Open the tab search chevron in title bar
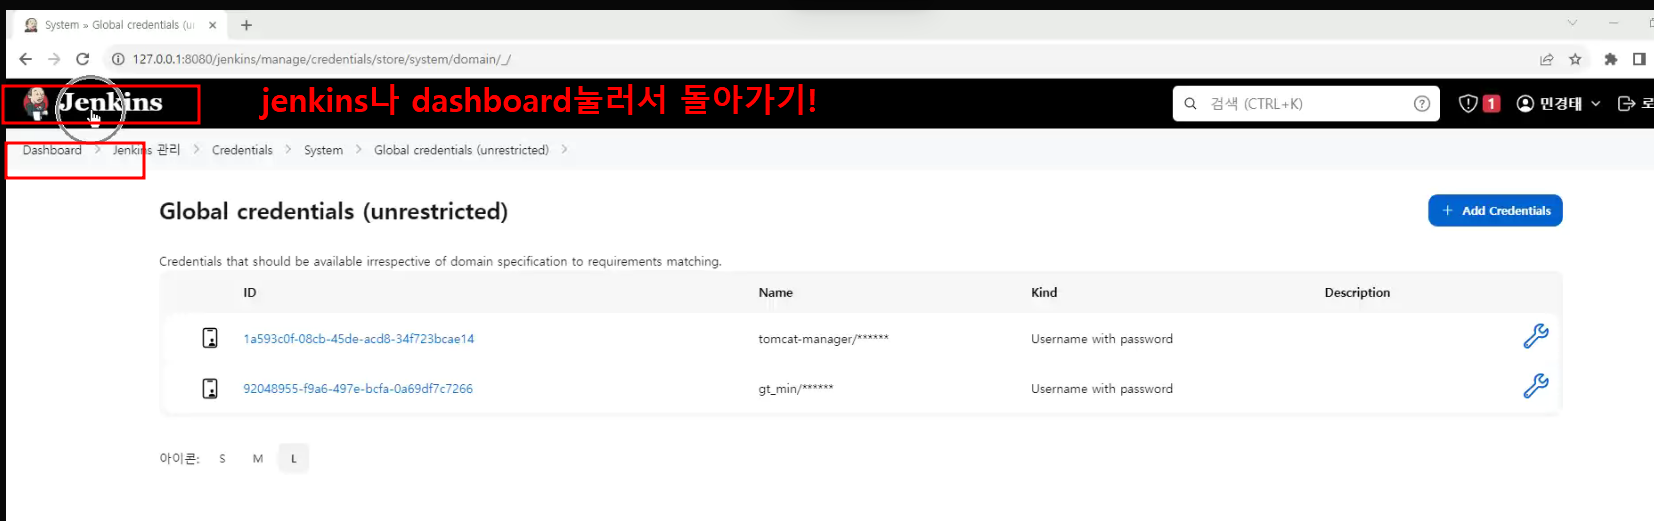 point(1572,22)
